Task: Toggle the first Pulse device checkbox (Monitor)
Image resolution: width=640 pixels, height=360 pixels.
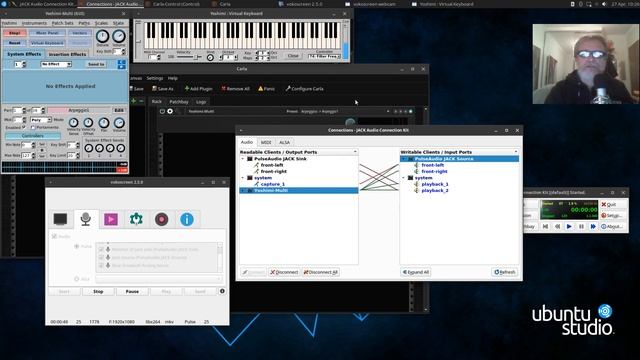Action: [101, 249]
